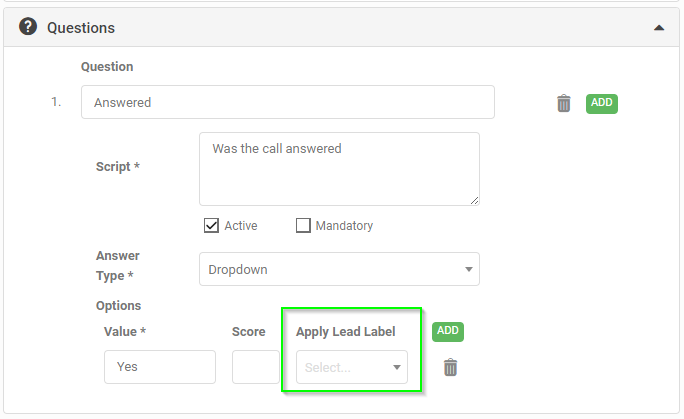Click the Script text area resize handle
Image resolution: width=684 pixels, height=419 pixels.
[475, 201]
